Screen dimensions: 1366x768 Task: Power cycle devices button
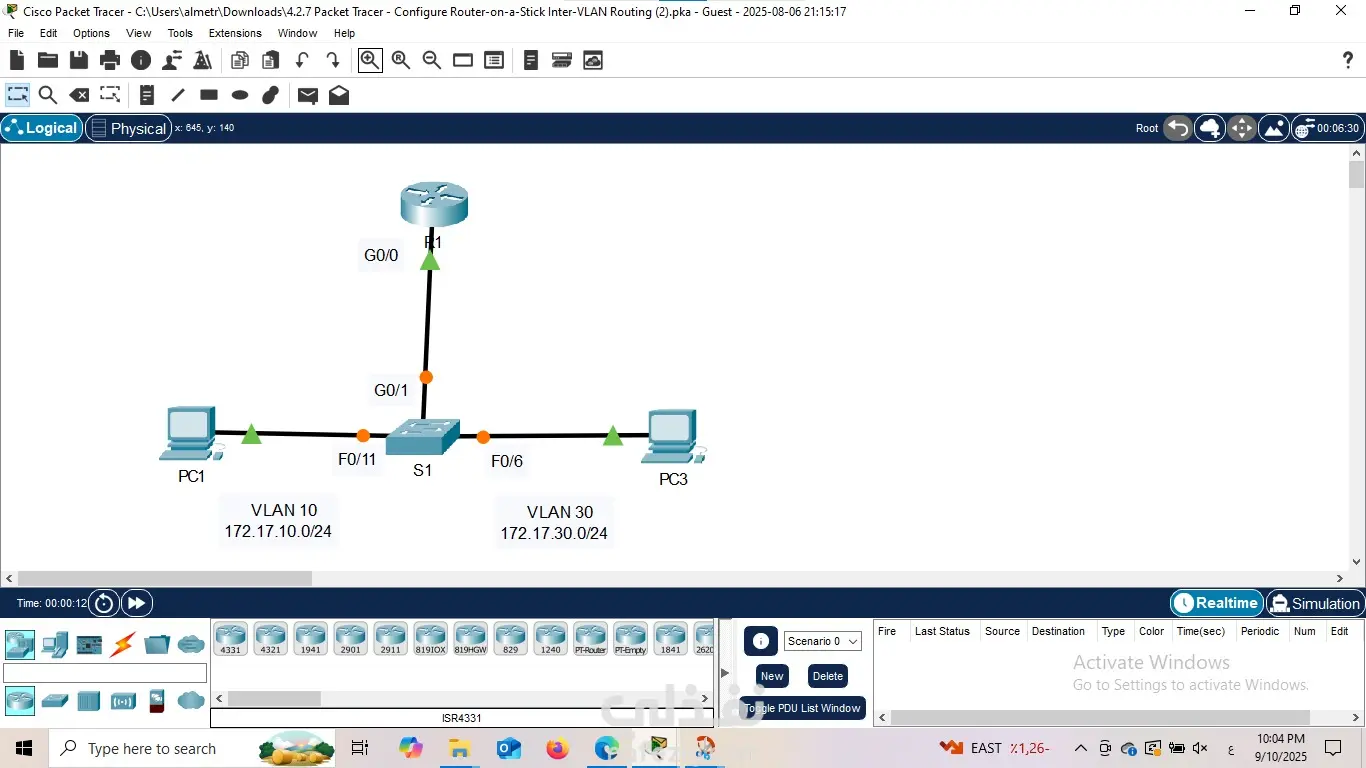(x=104, y=603)
